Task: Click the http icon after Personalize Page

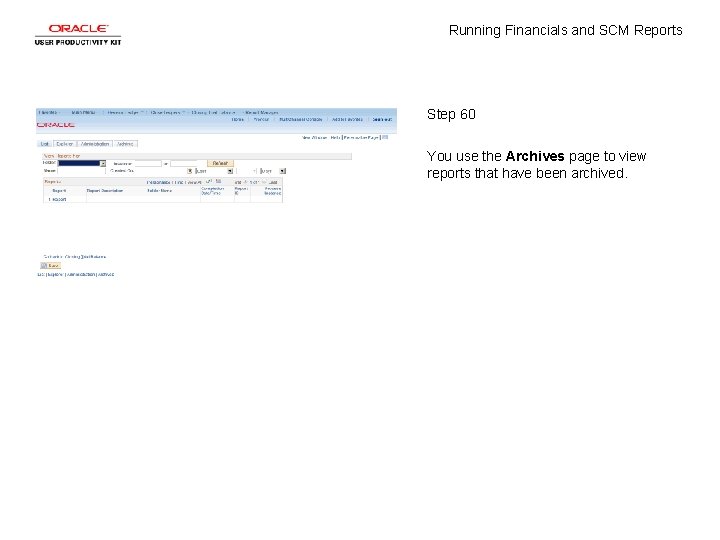Action: pyautogui.click(x=385, y=137)
